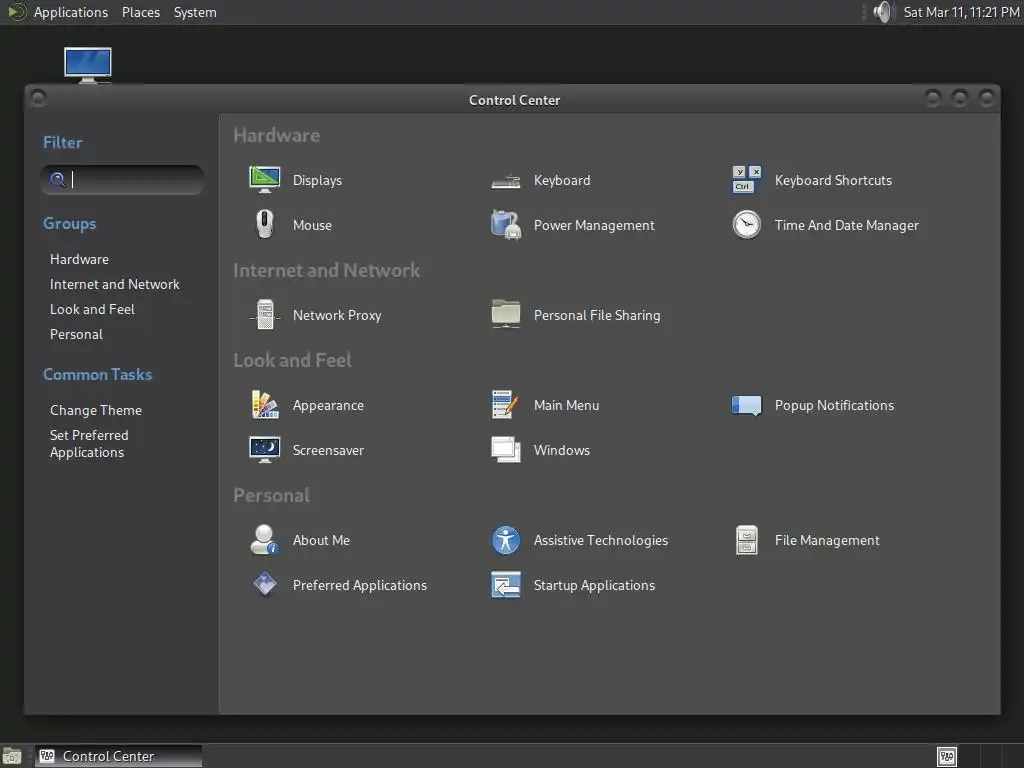
Task: Open the Personal File Sharing folder icon
Action: [505, 314]
